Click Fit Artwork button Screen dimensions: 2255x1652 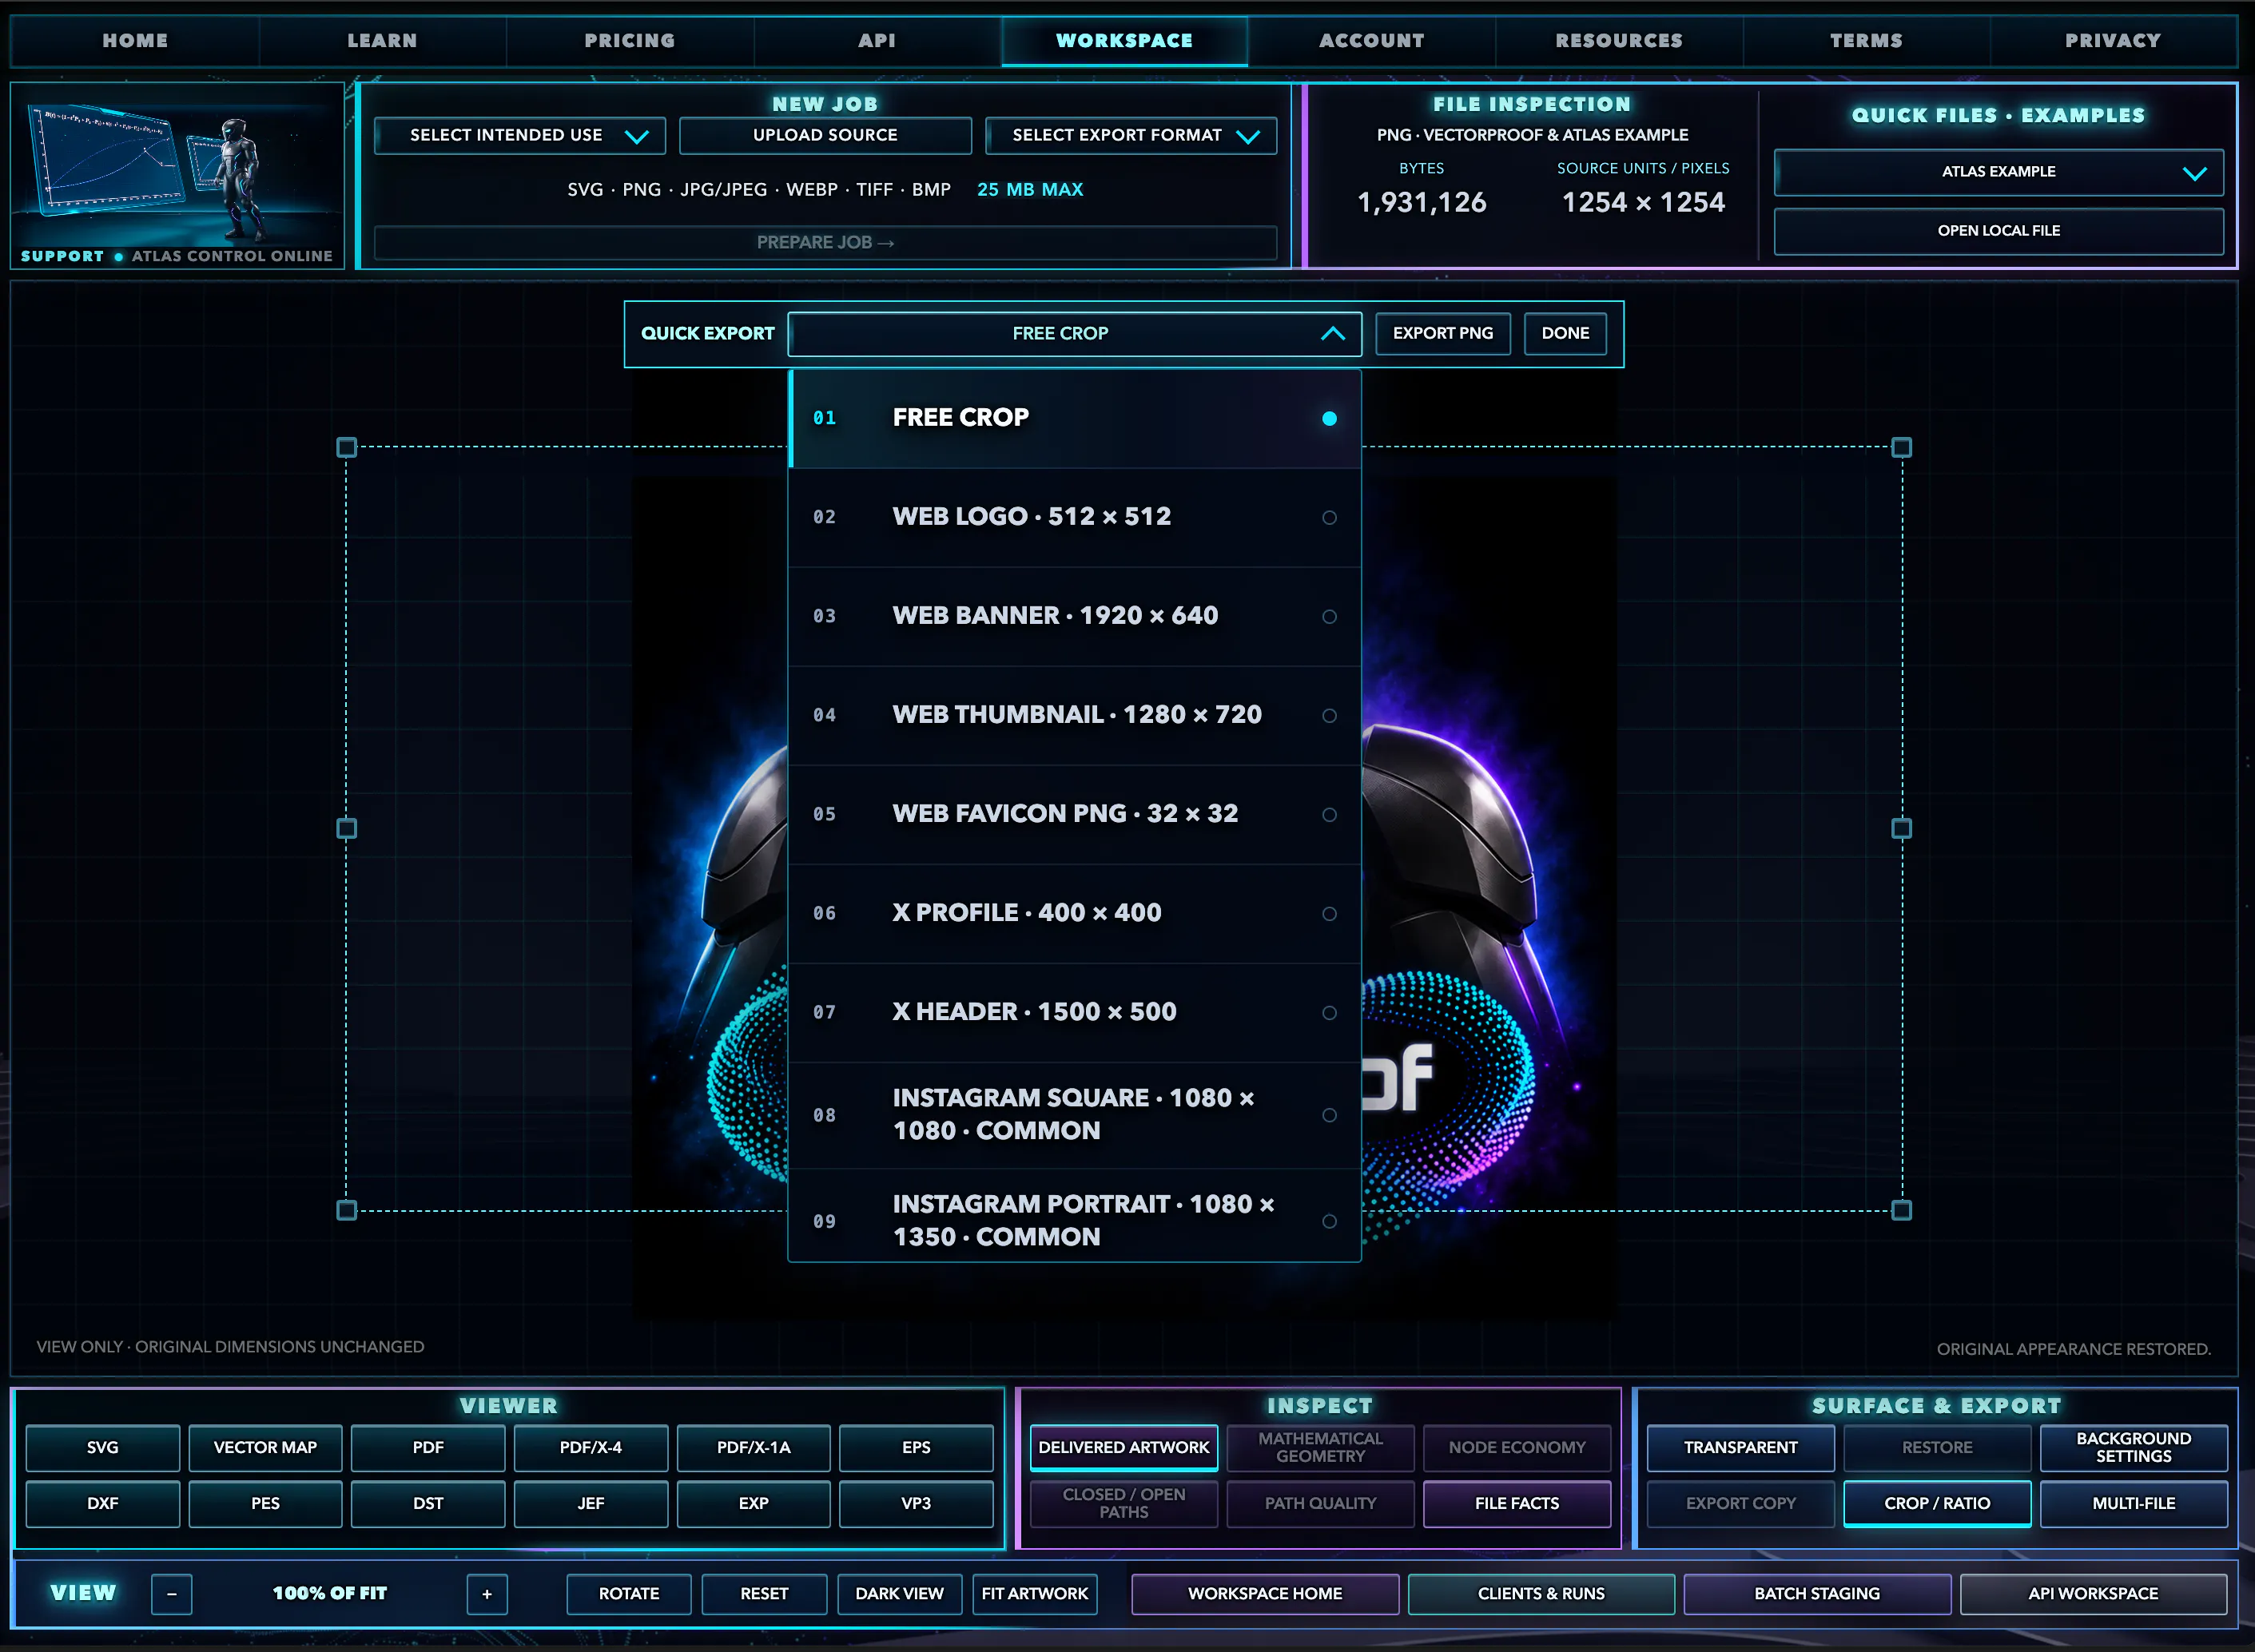pyautogui.click(x=1035, y=1594)
